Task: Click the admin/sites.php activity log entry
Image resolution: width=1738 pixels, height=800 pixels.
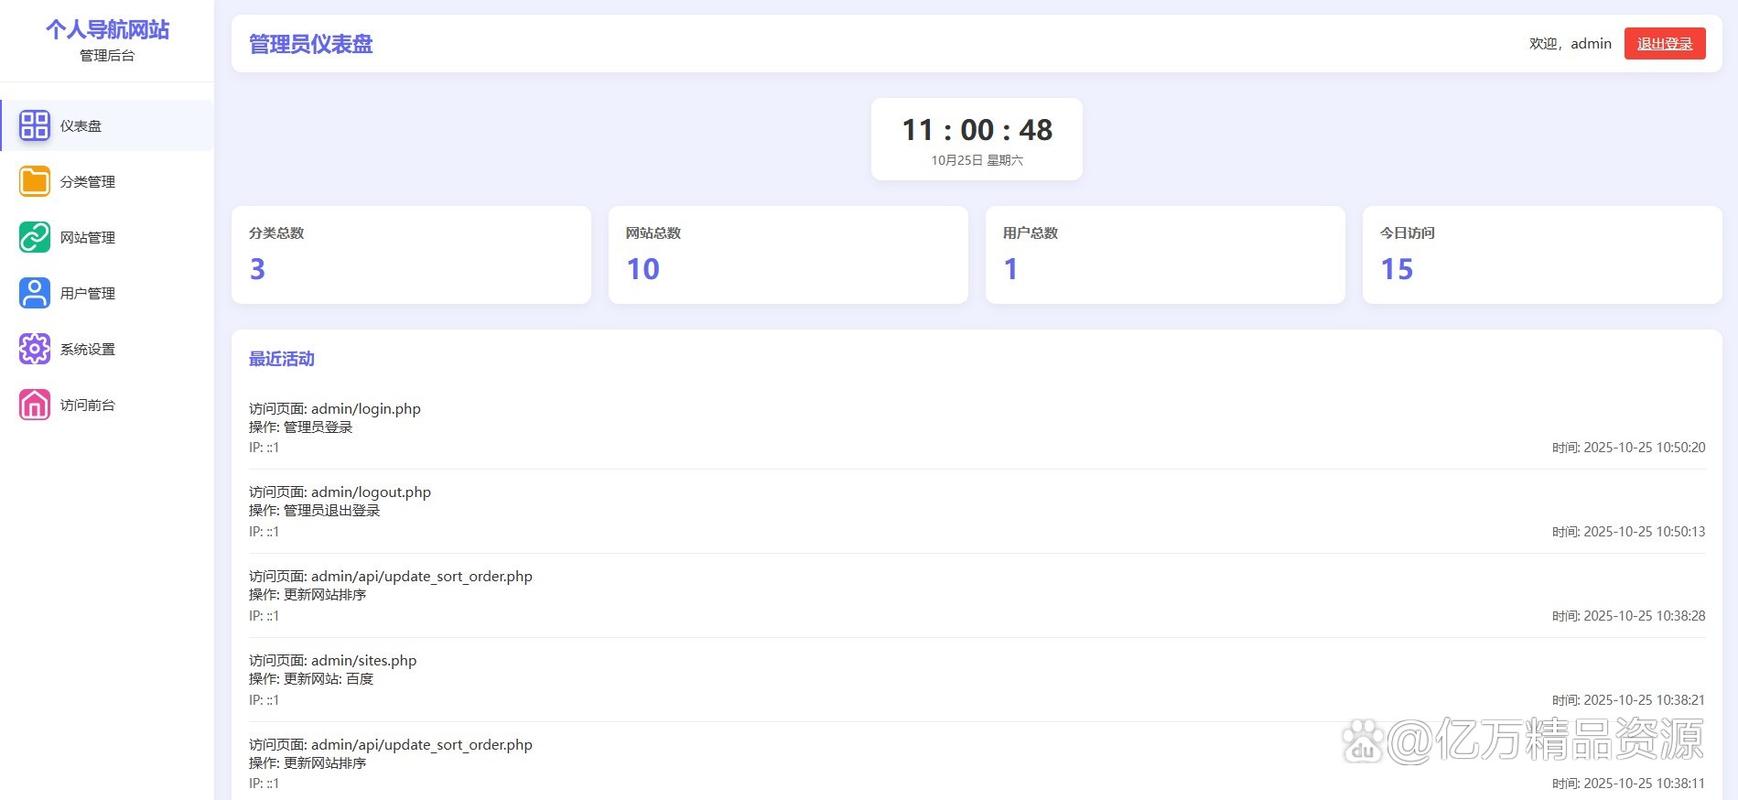Action: point(976,679)
